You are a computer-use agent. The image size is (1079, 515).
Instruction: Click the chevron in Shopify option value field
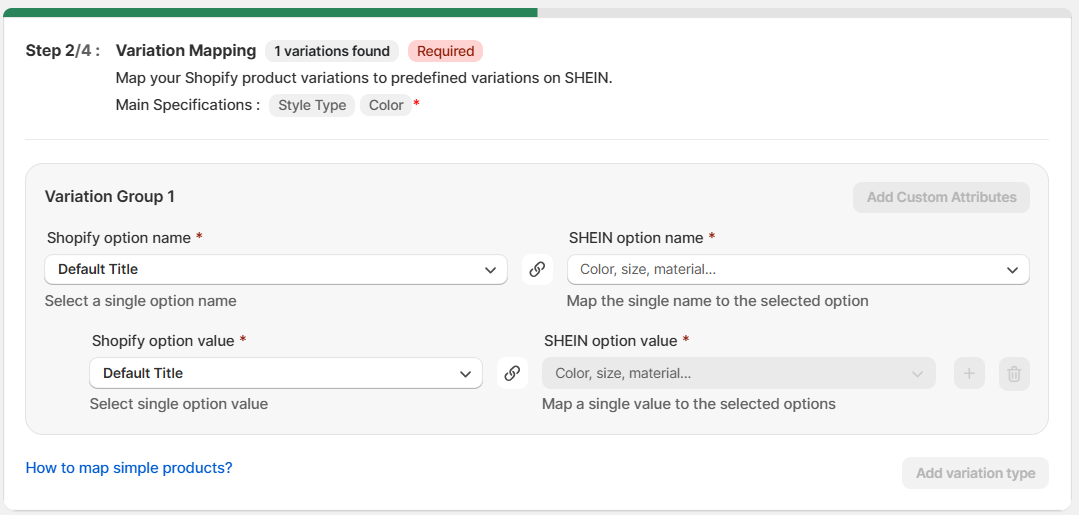(465, 374)
